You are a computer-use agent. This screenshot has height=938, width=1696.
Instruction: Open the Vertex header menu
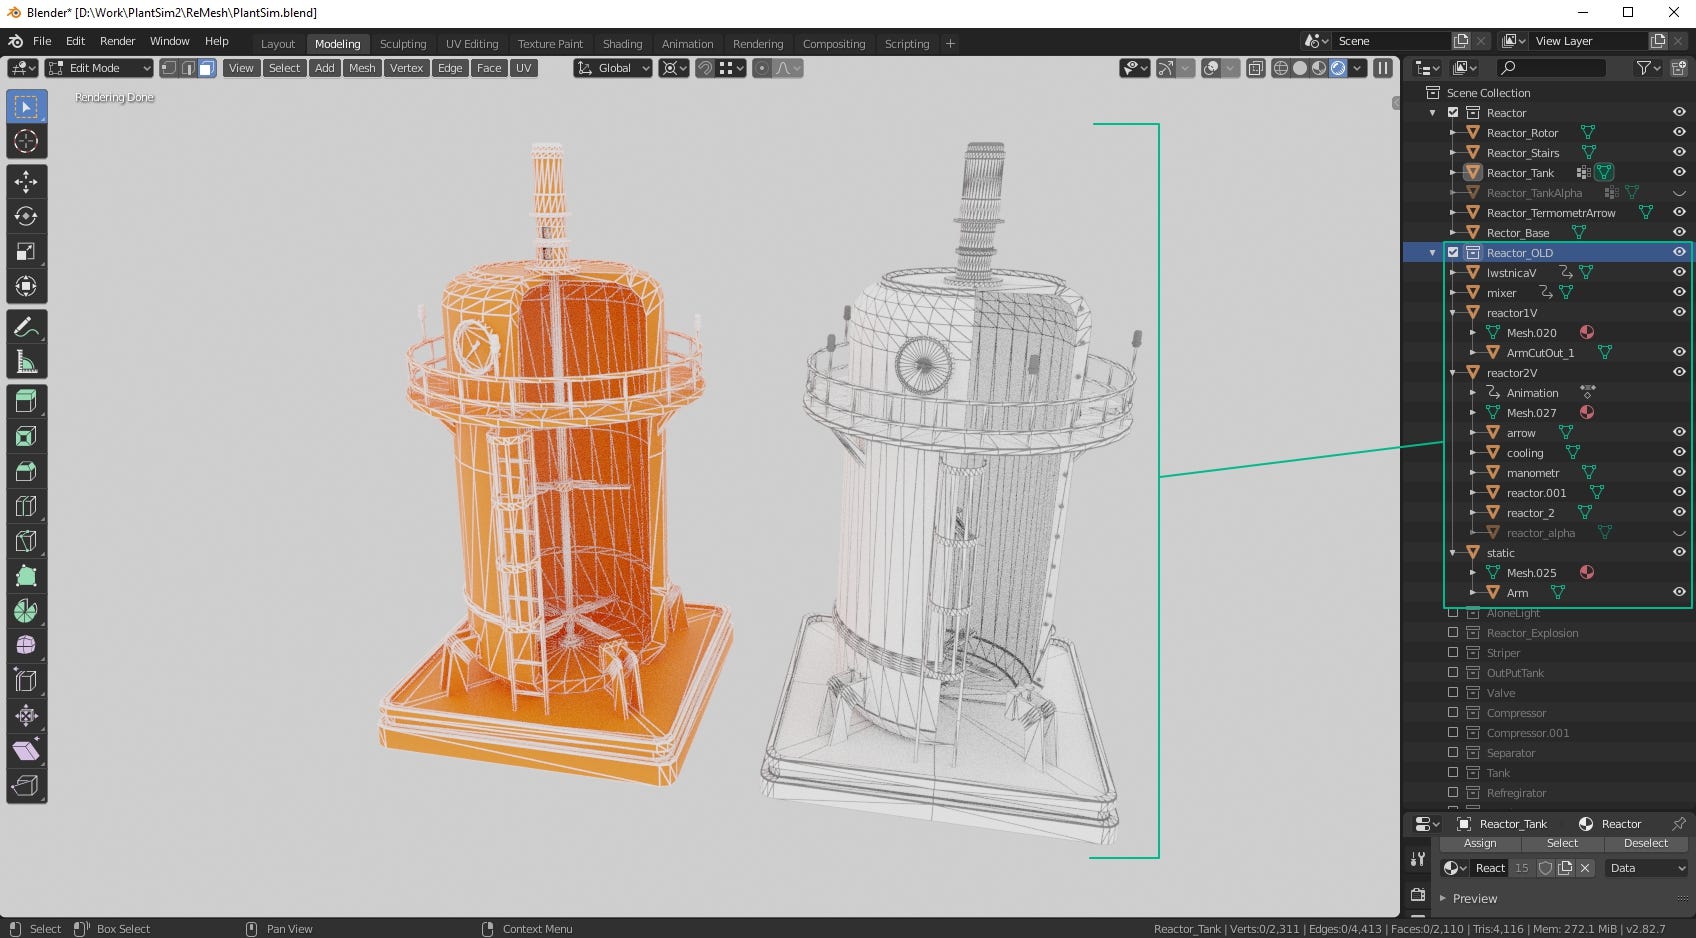point(406,68)
